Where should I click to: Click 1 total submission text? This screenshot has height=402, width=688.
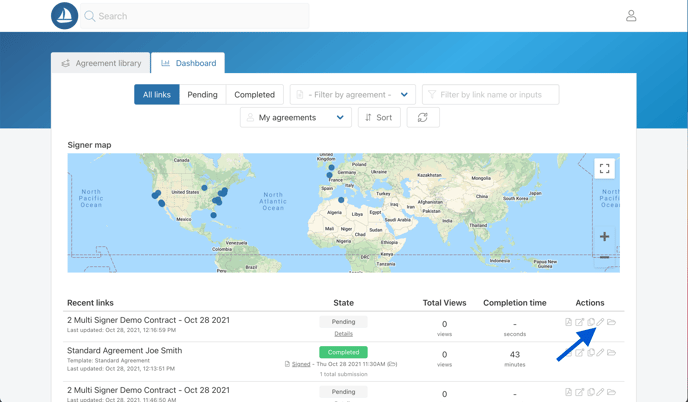click(344, 374)
